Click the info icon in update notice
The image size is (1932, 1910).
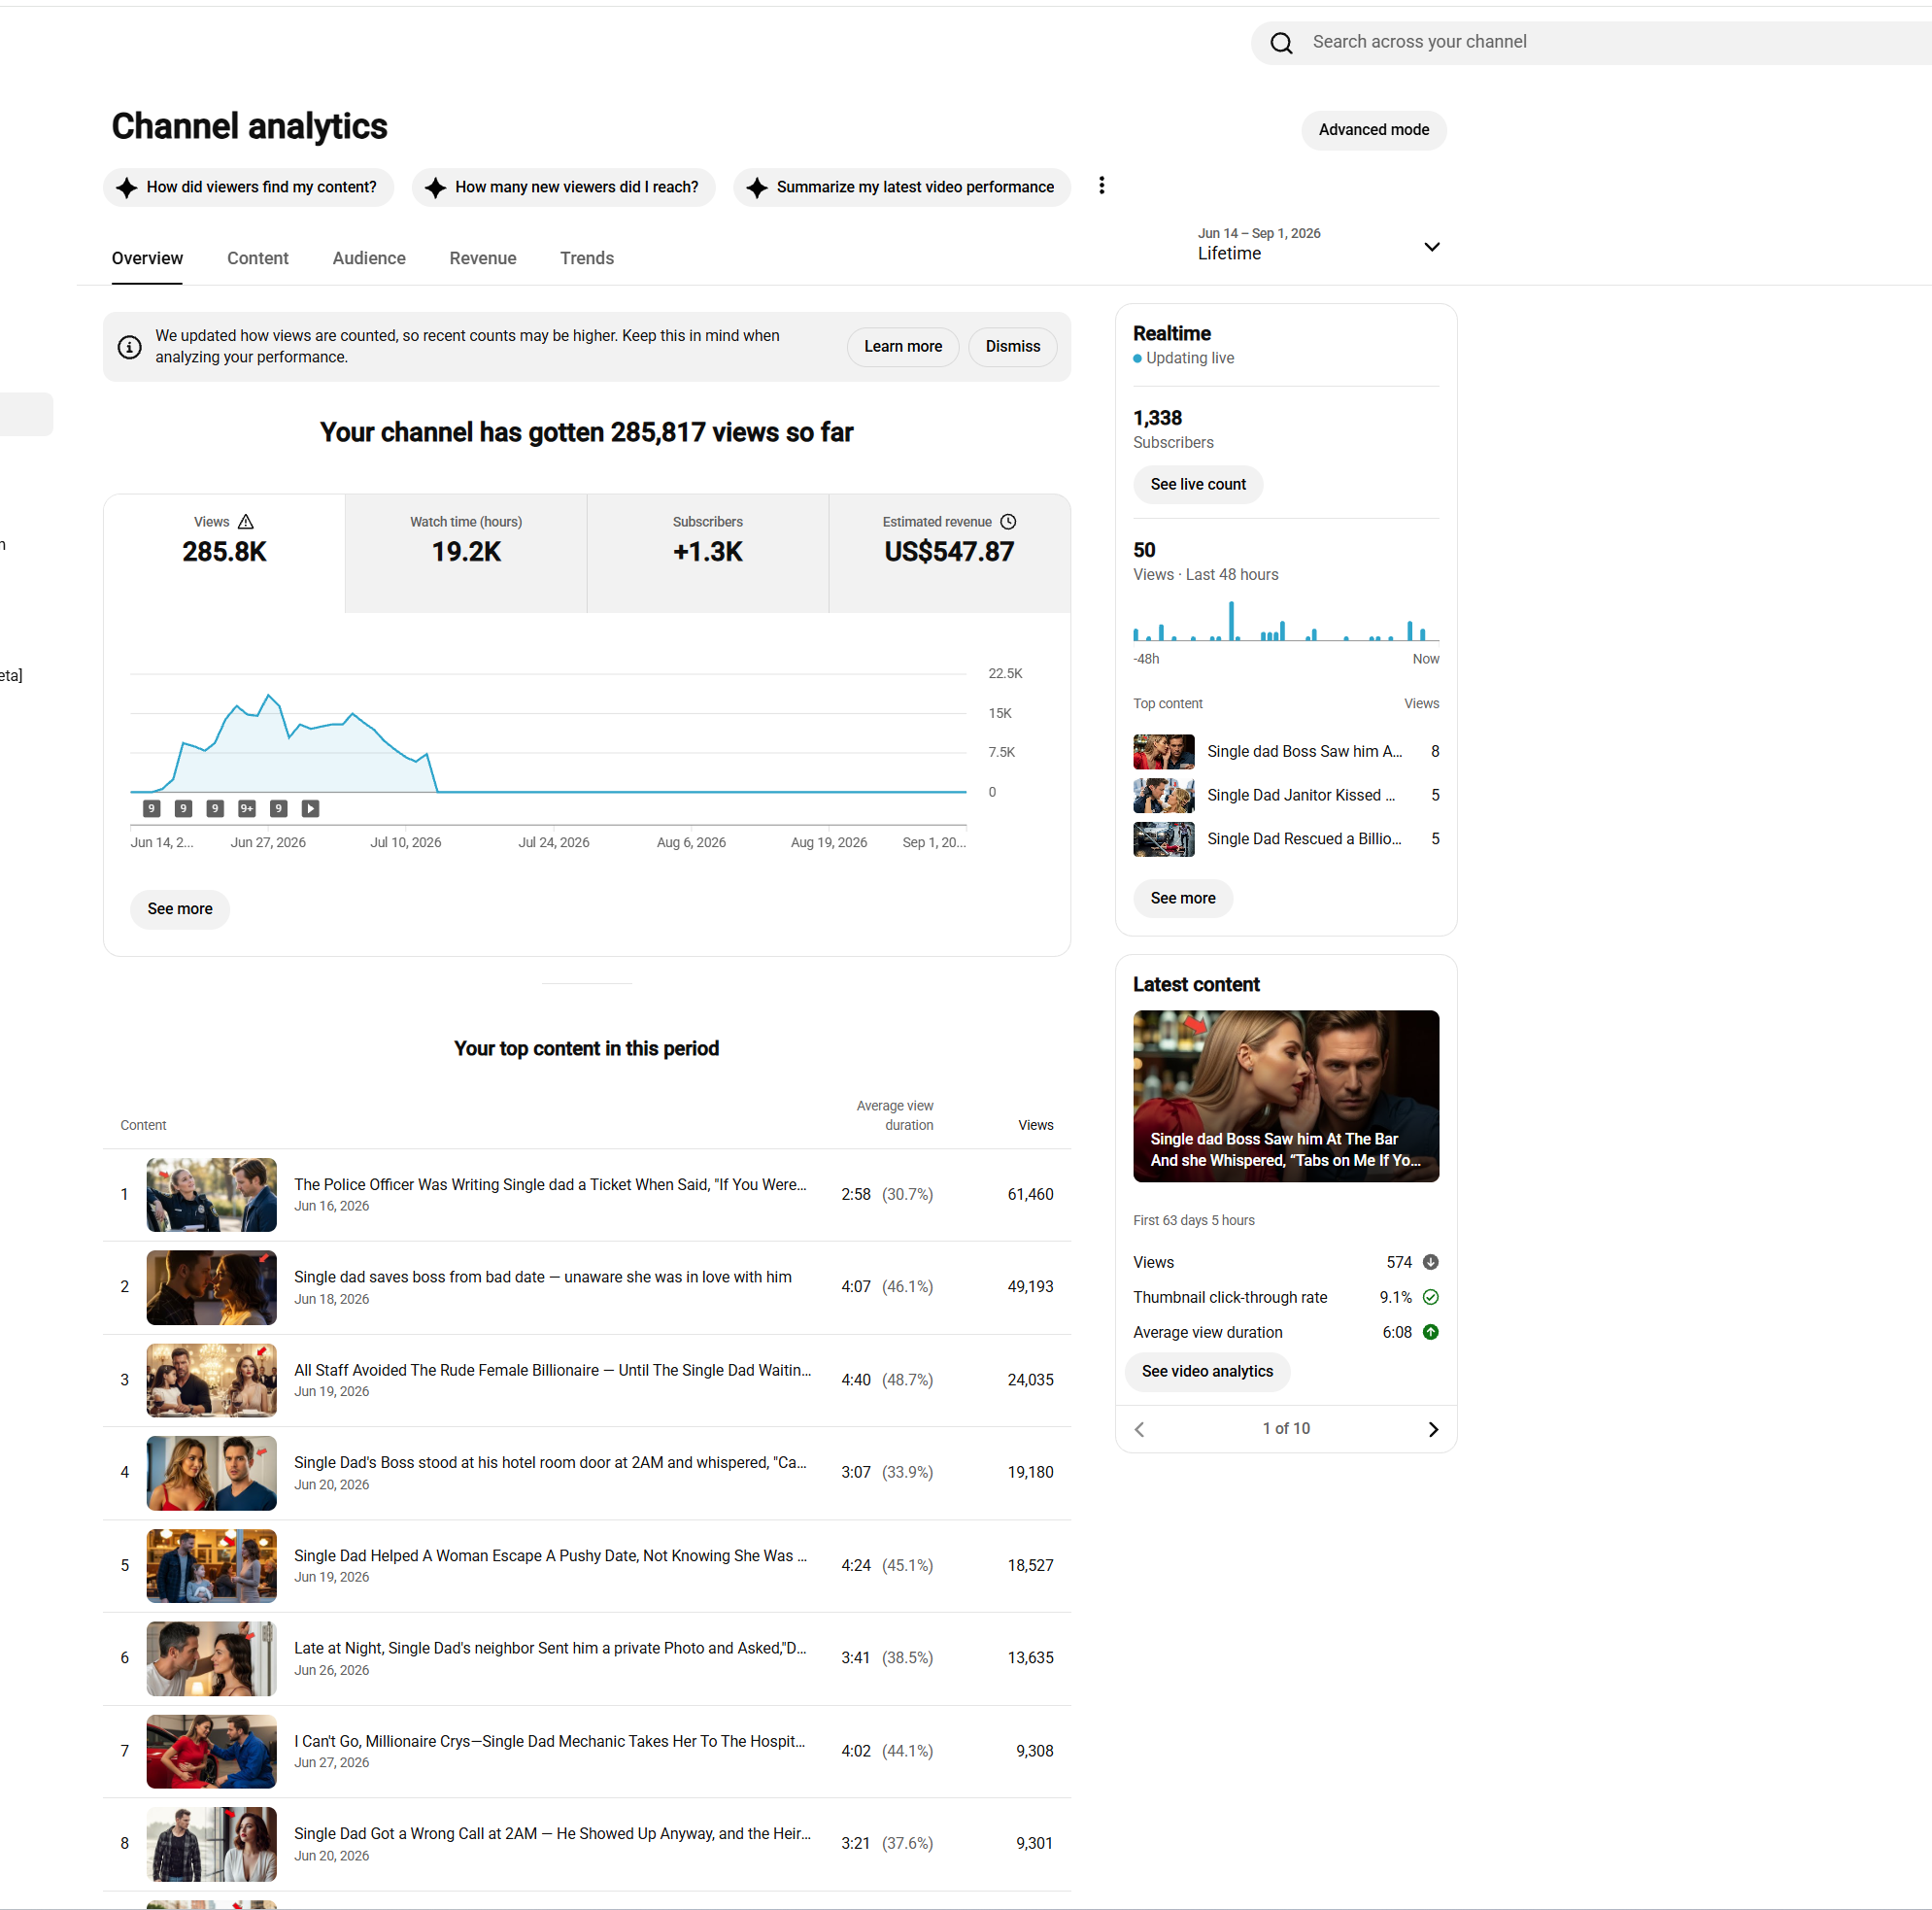[x=129, y=347]
